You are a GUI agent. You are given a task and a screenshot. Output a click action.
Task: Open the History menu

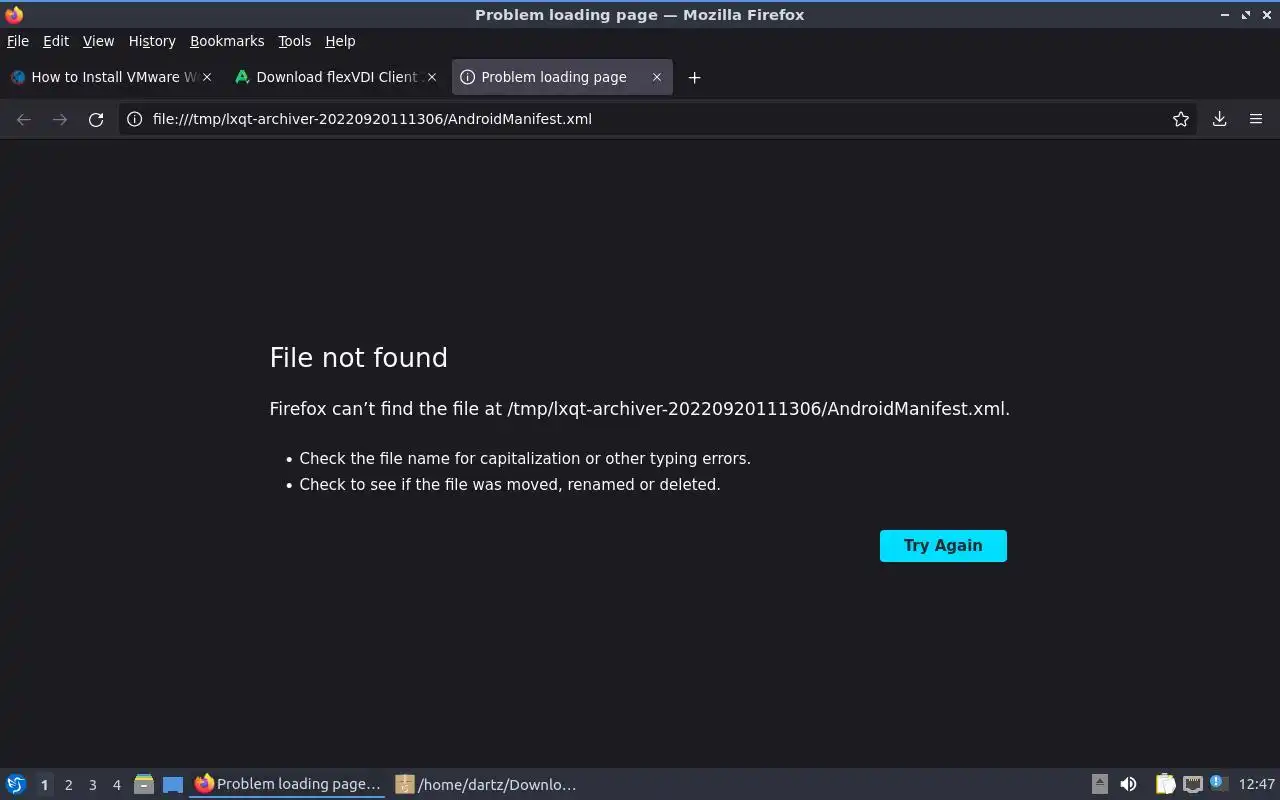tap(152, 41)
